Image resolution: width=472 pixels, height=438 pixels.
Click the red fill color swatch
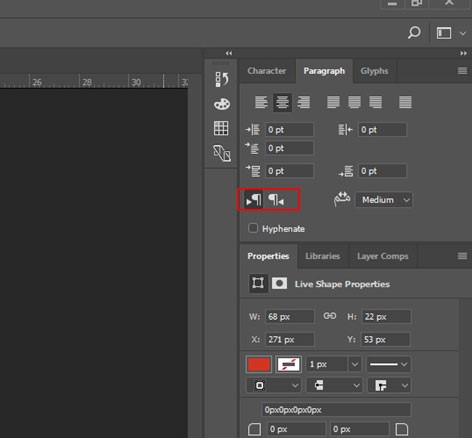pyautogui.click(x=259, y=364)
